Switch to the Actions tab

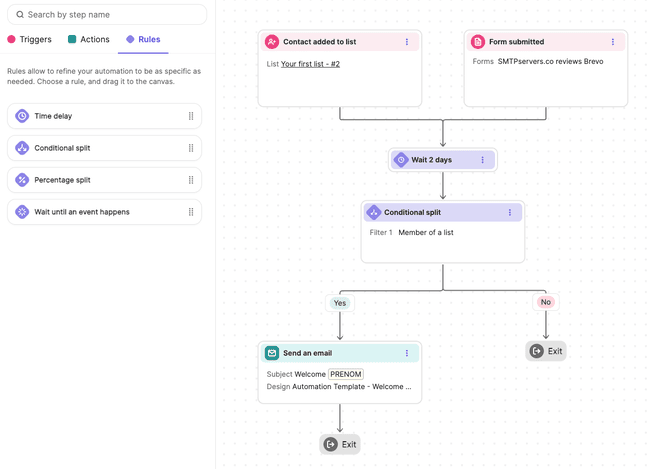pos(88,40)
